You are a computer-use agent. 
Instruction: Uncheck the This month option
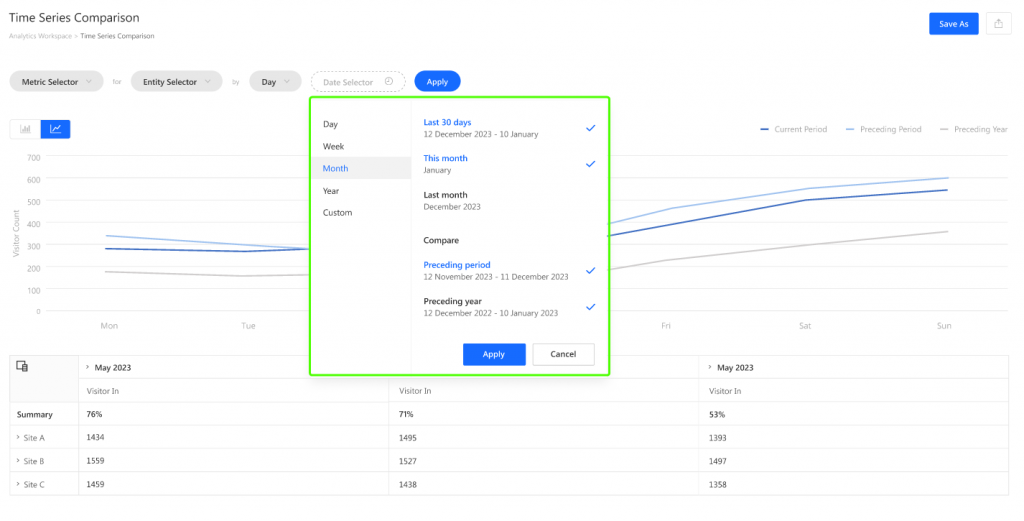coord(590,164)
